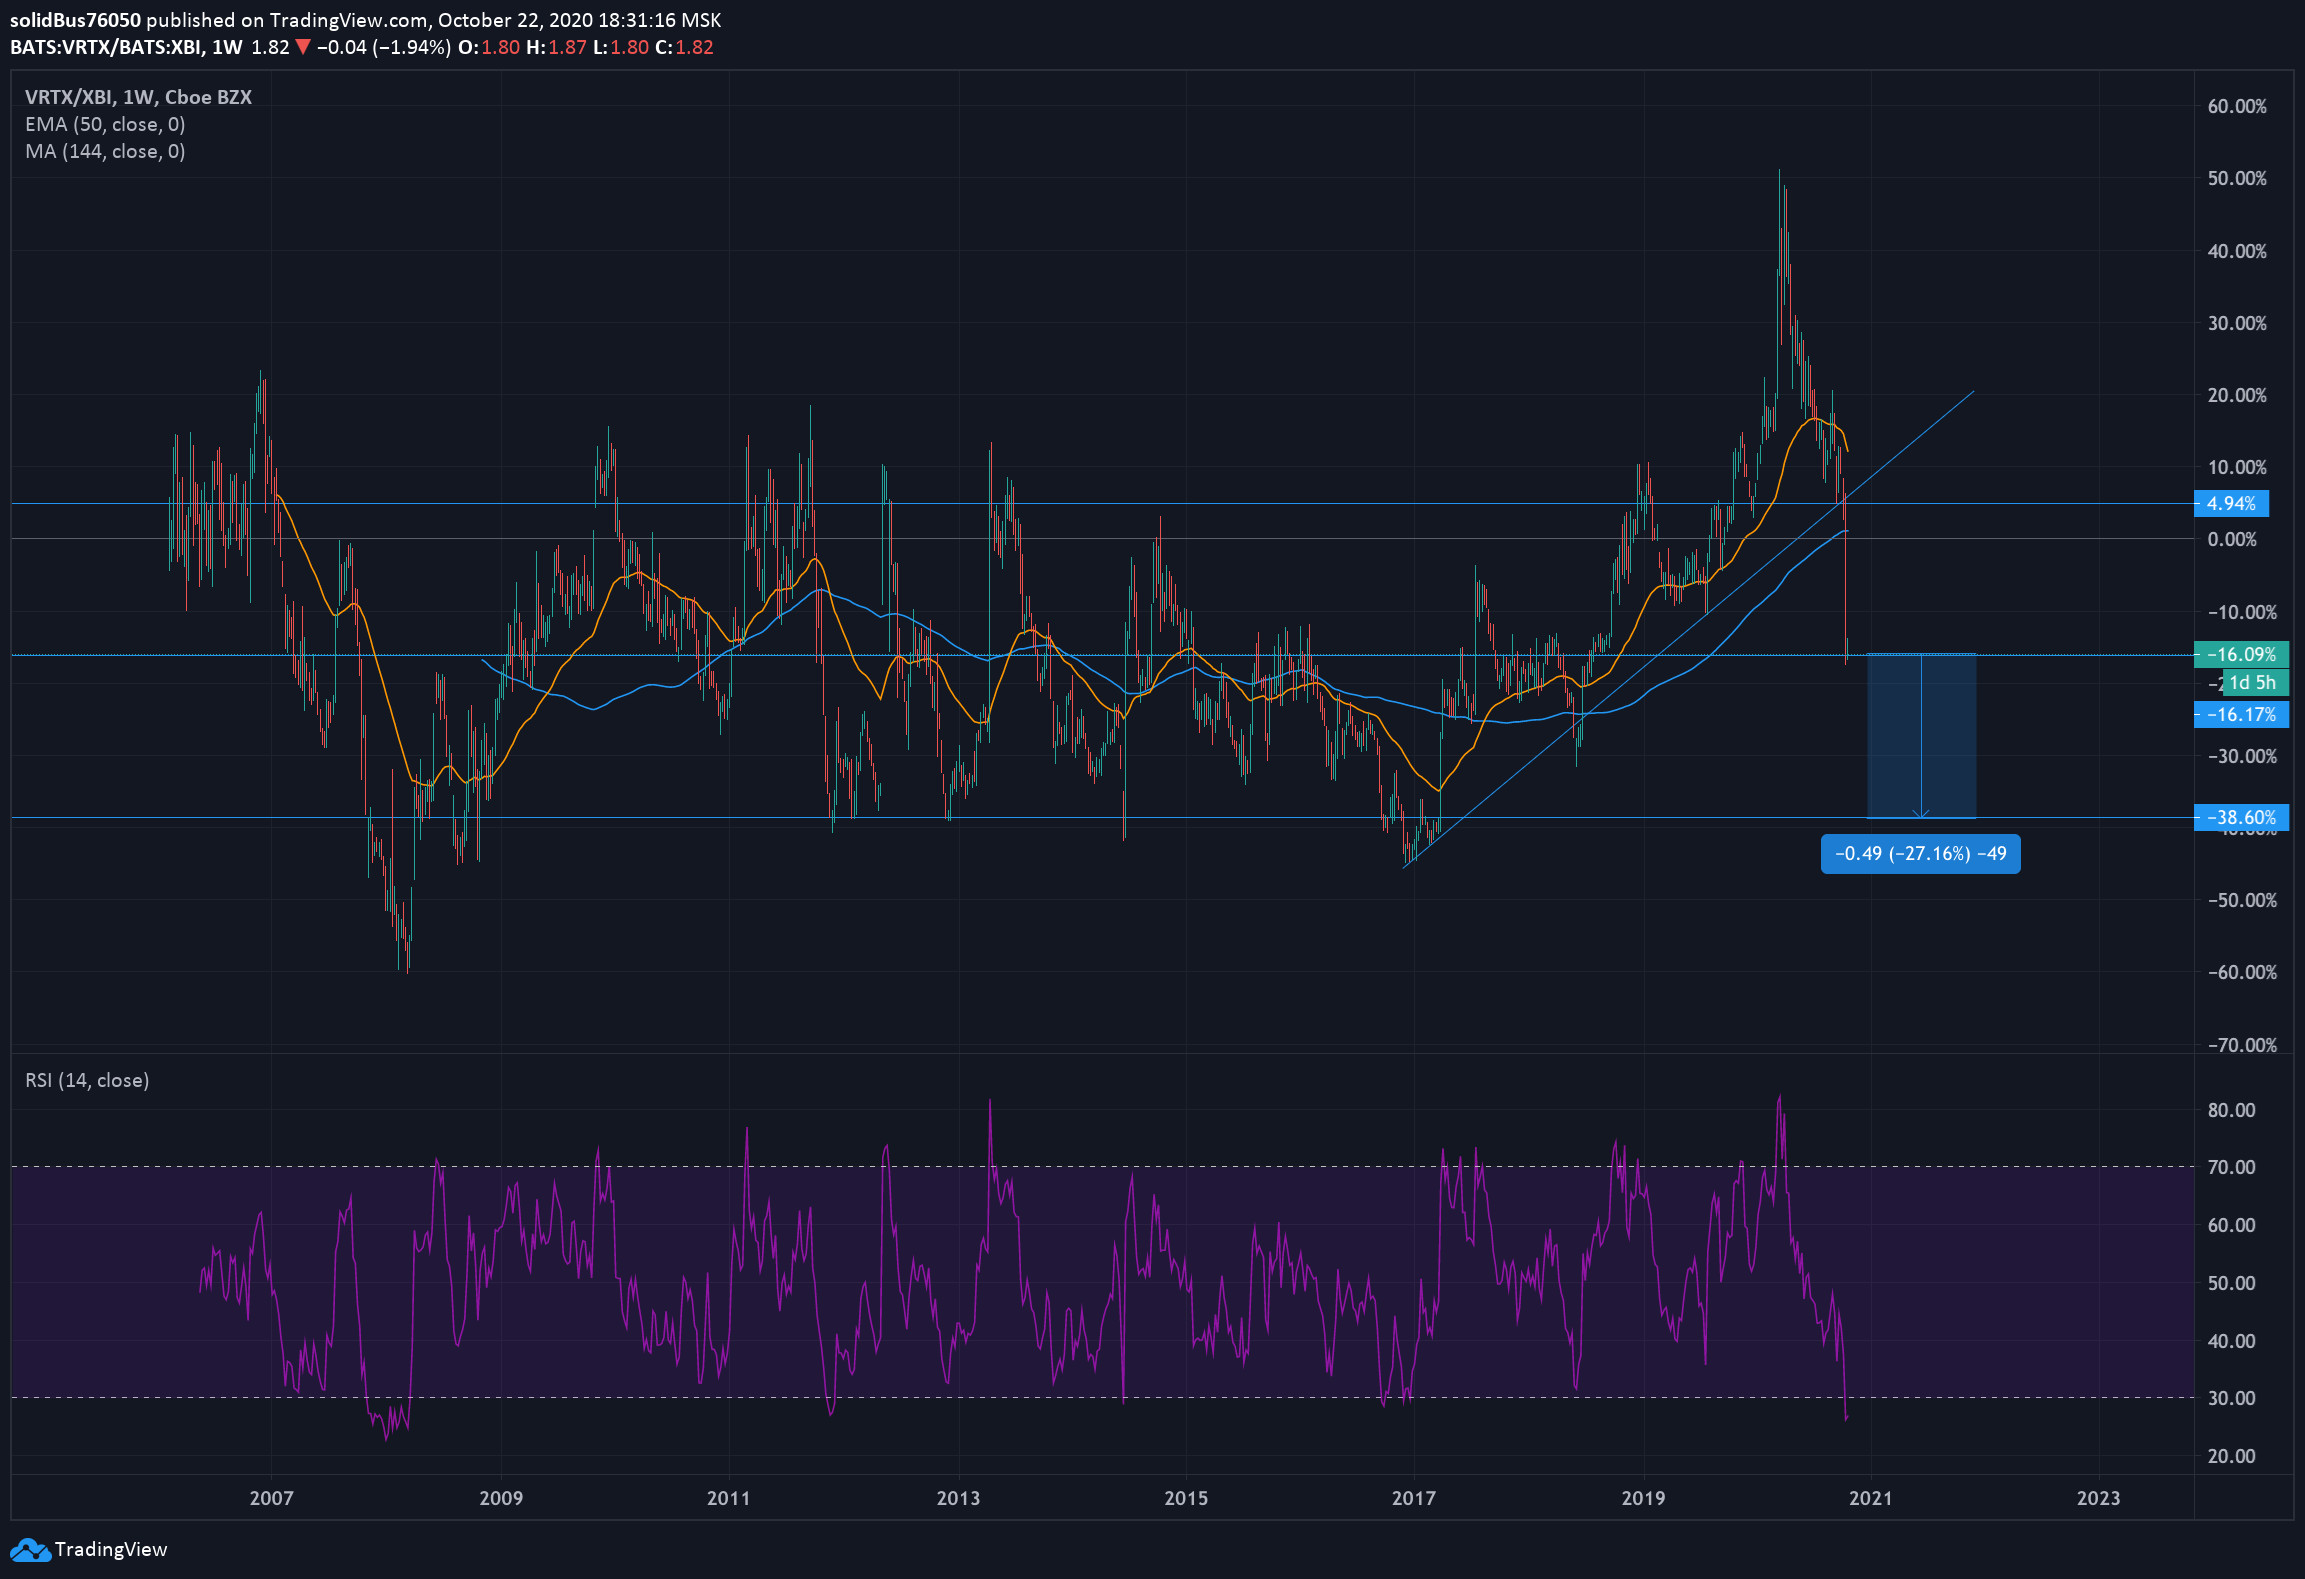Viewport: 2305px width, 1579px height.
Task: Click the solidBus76050 publisher name
Action: click(75, 20)
